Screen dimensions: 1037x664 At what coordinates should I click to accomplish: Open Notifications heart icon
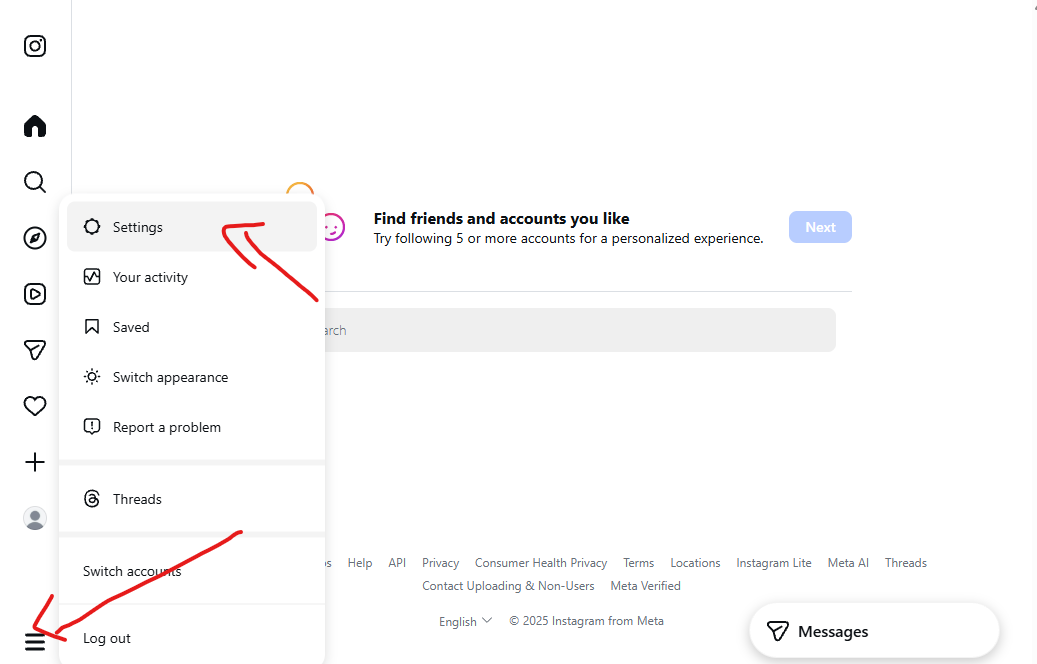pos(35,406)
